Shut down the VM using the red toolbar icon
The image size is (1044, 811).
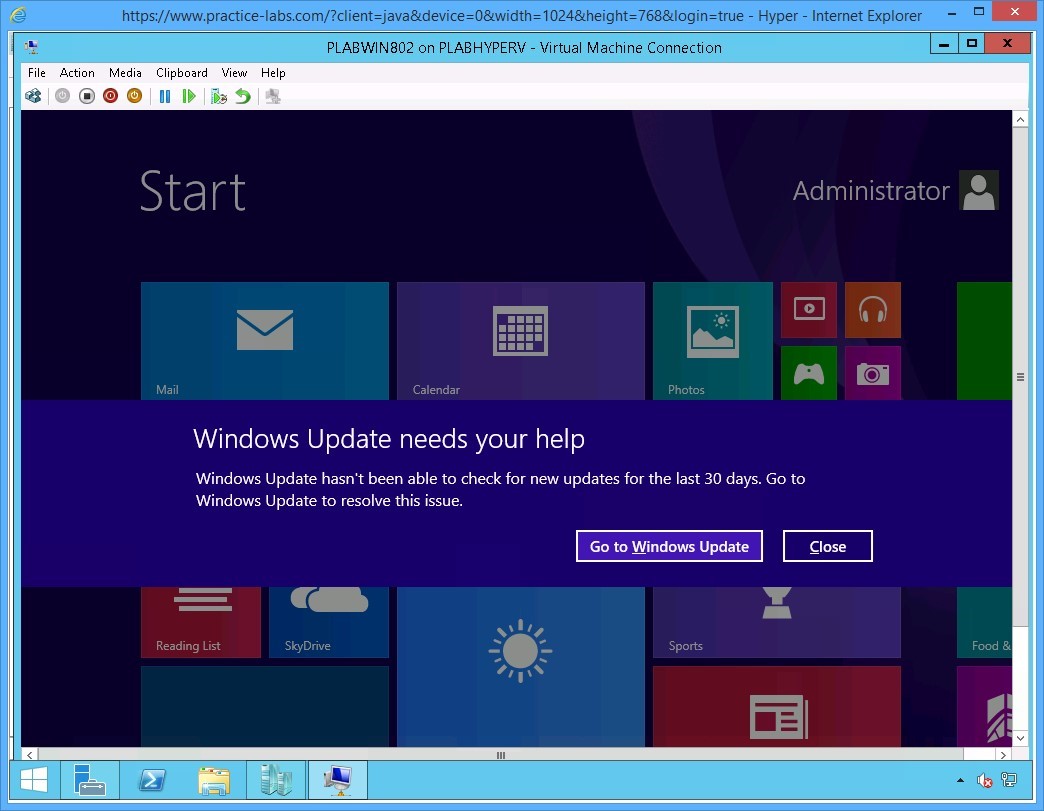pyautogui.click(x=110, y=95)
